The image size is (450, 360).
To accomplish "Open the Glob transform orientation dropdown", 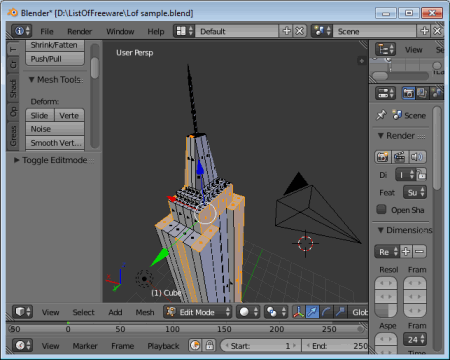I will 358,312.
